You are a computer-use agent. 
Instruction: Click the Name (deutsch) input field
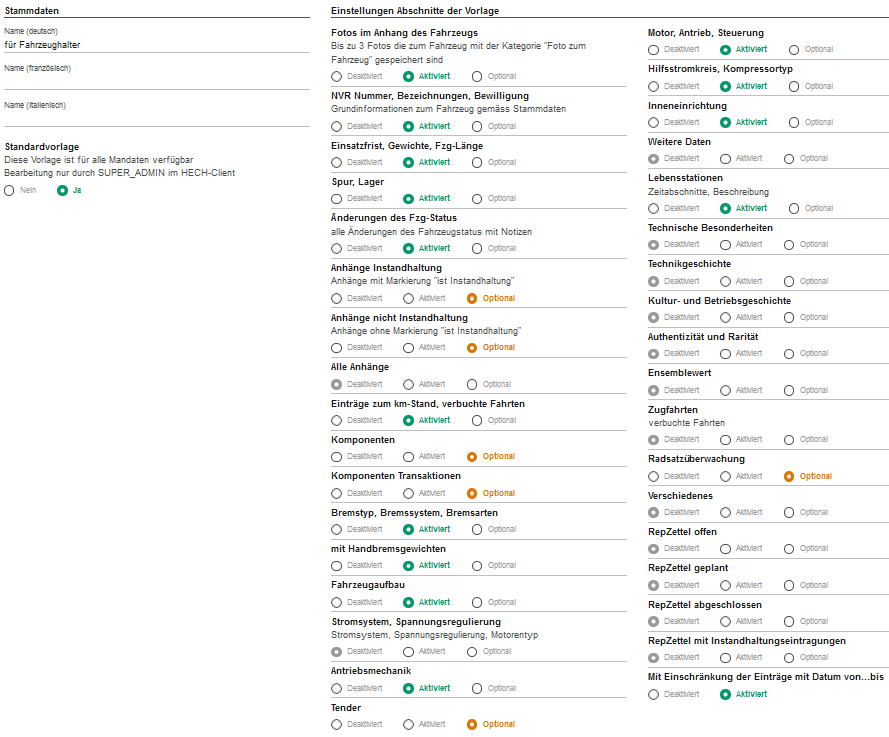(x=156, y=45)
